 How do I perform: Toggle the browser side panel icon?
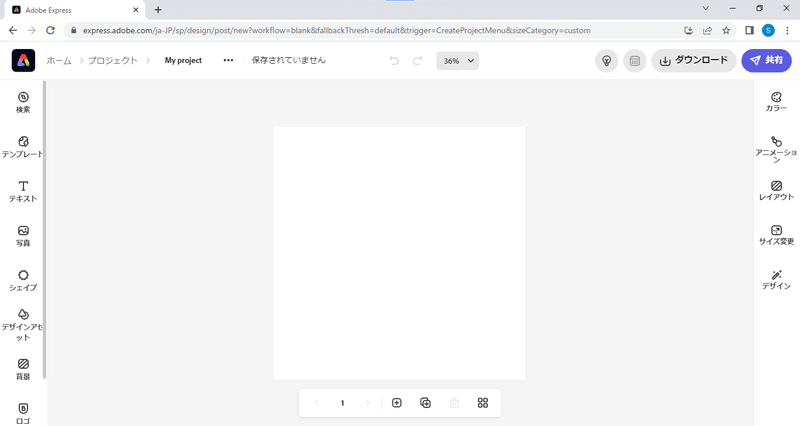(x=749, y=31)
